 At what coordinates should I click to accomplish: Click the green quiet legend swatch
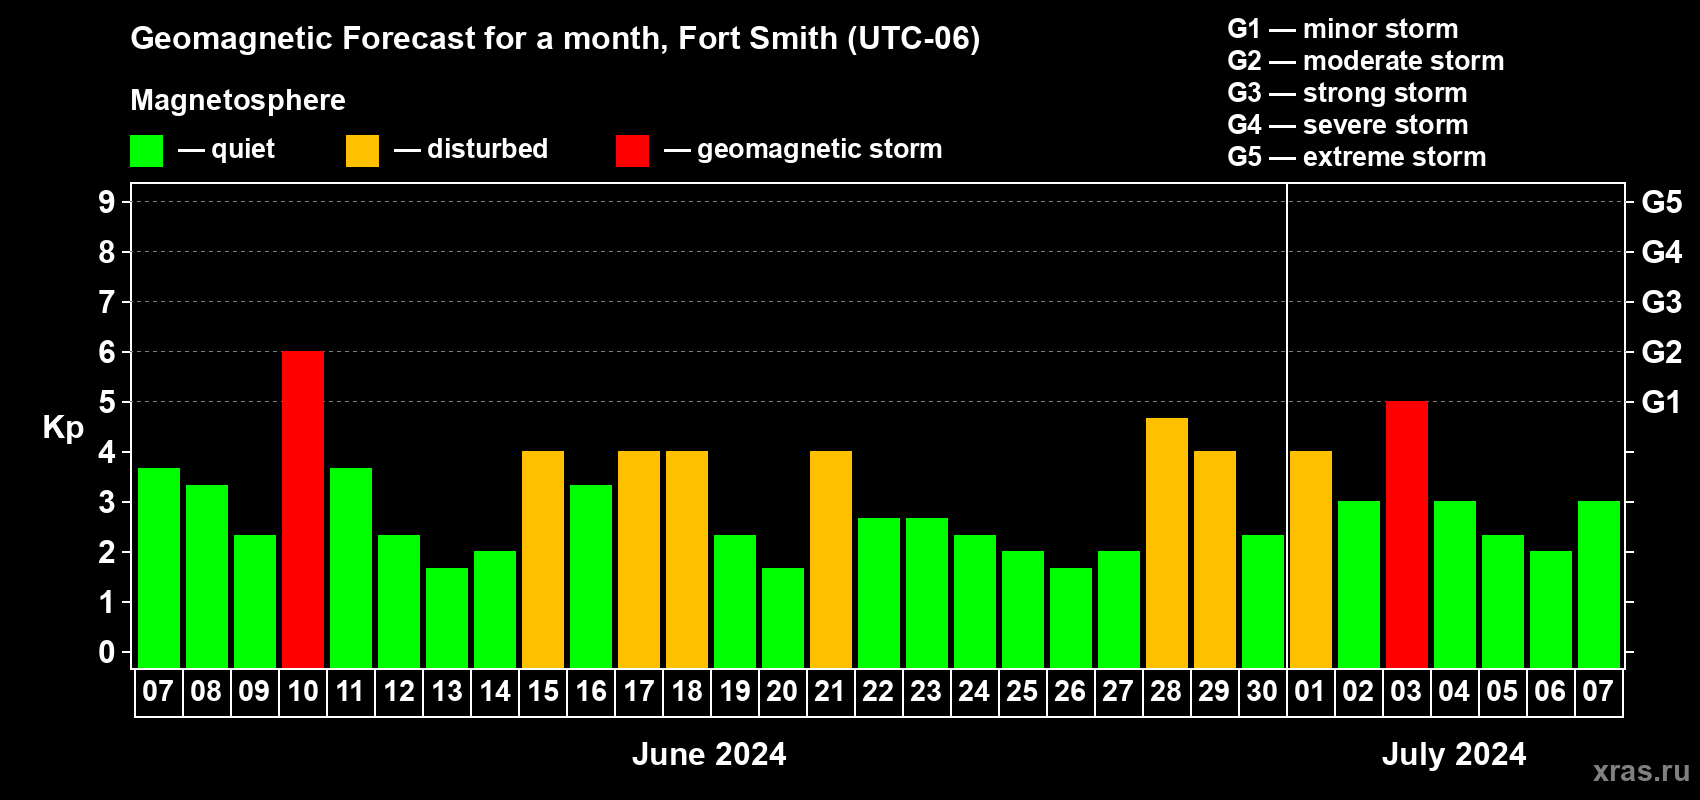[146, 151]
